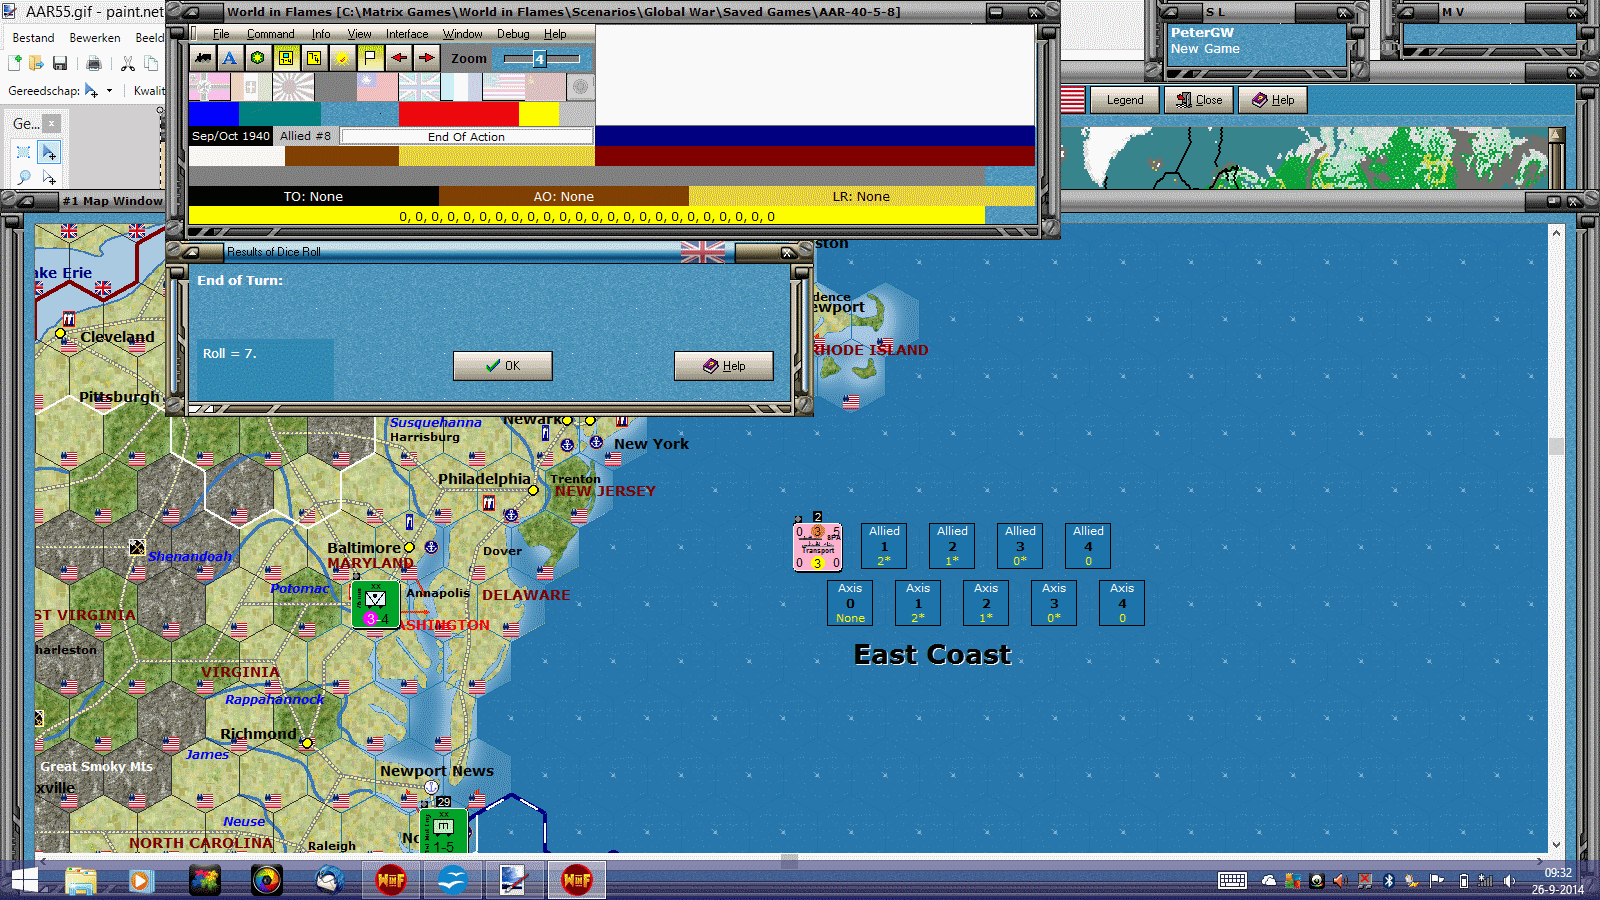
Task: Open the Windows Start button
Action: [24, 881]
